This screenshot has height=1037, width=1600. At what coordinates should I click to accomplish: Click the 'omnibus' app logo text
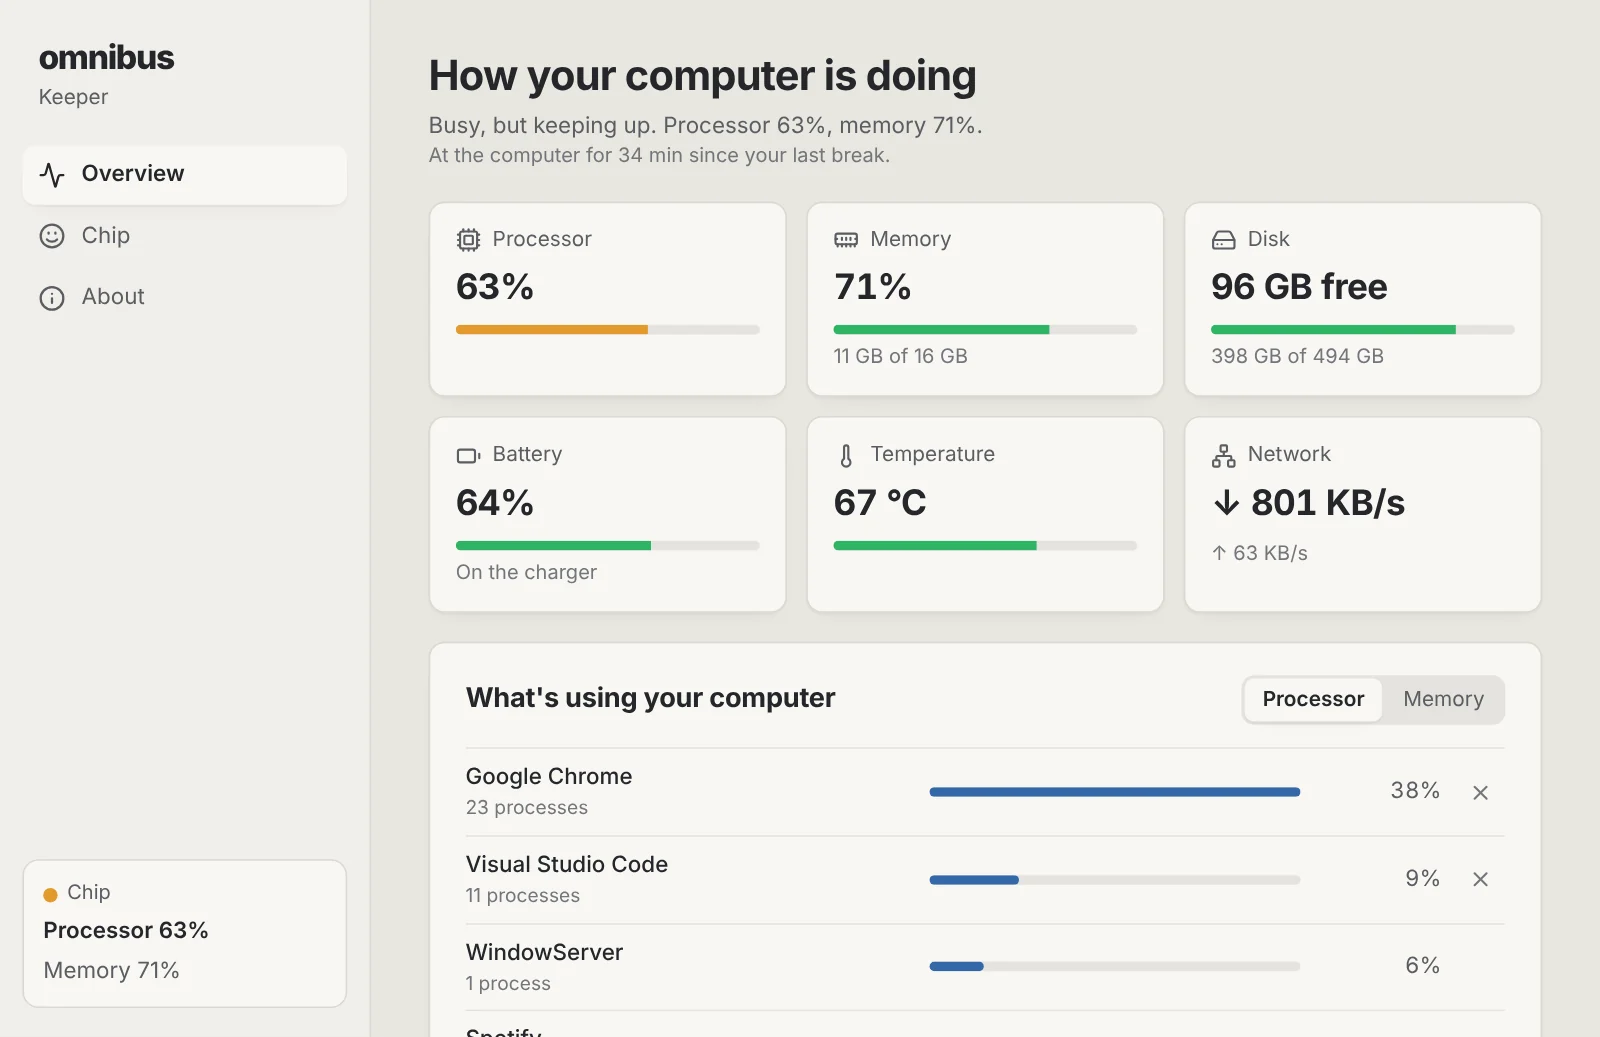[x=107, y=58]
